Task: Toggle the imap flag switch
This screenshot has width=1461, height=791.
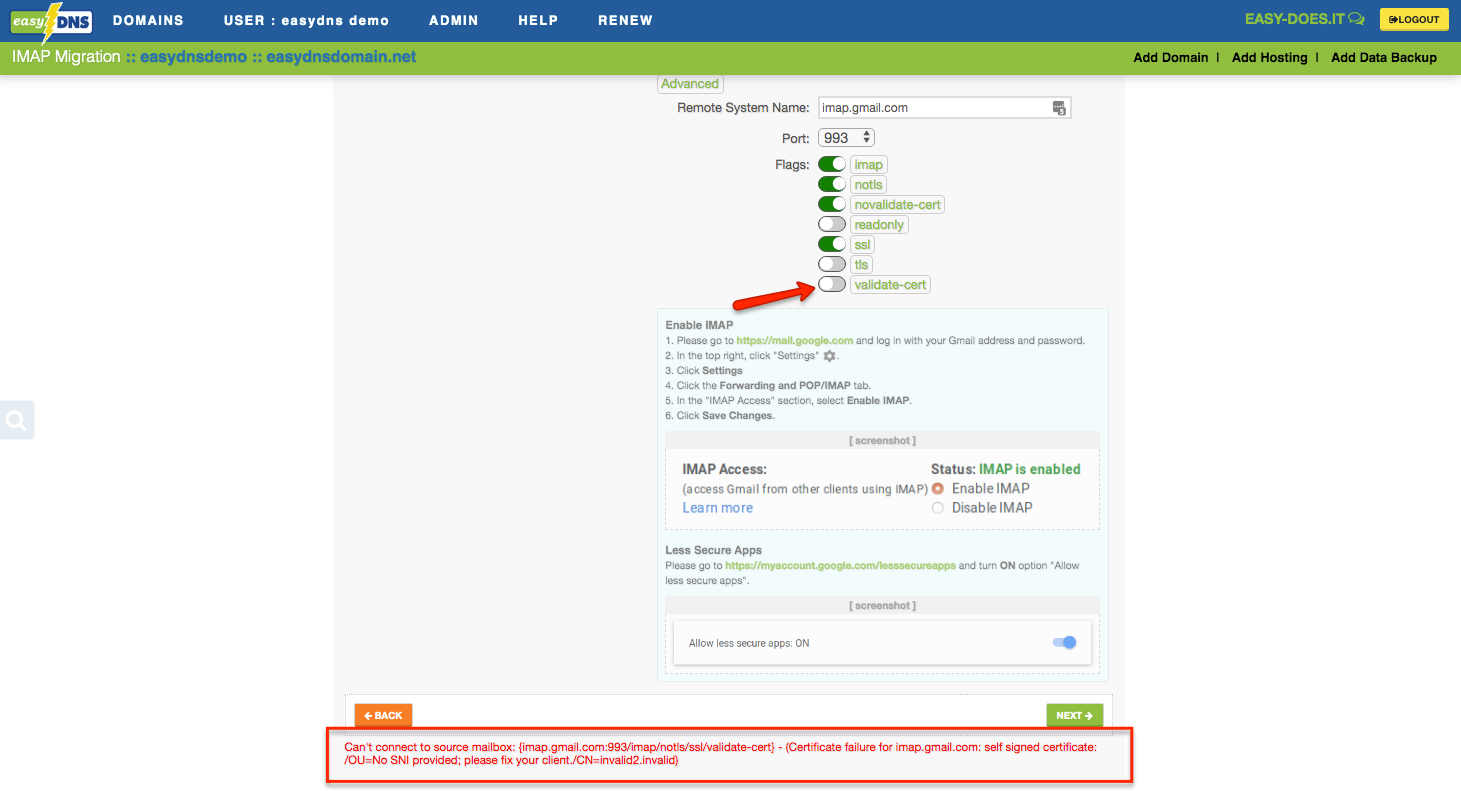Action: click(x=832, y=164)
